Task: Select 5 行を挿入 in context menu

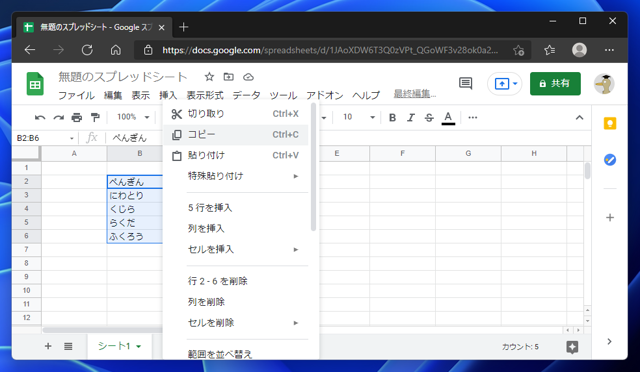Action: point(236,208)
